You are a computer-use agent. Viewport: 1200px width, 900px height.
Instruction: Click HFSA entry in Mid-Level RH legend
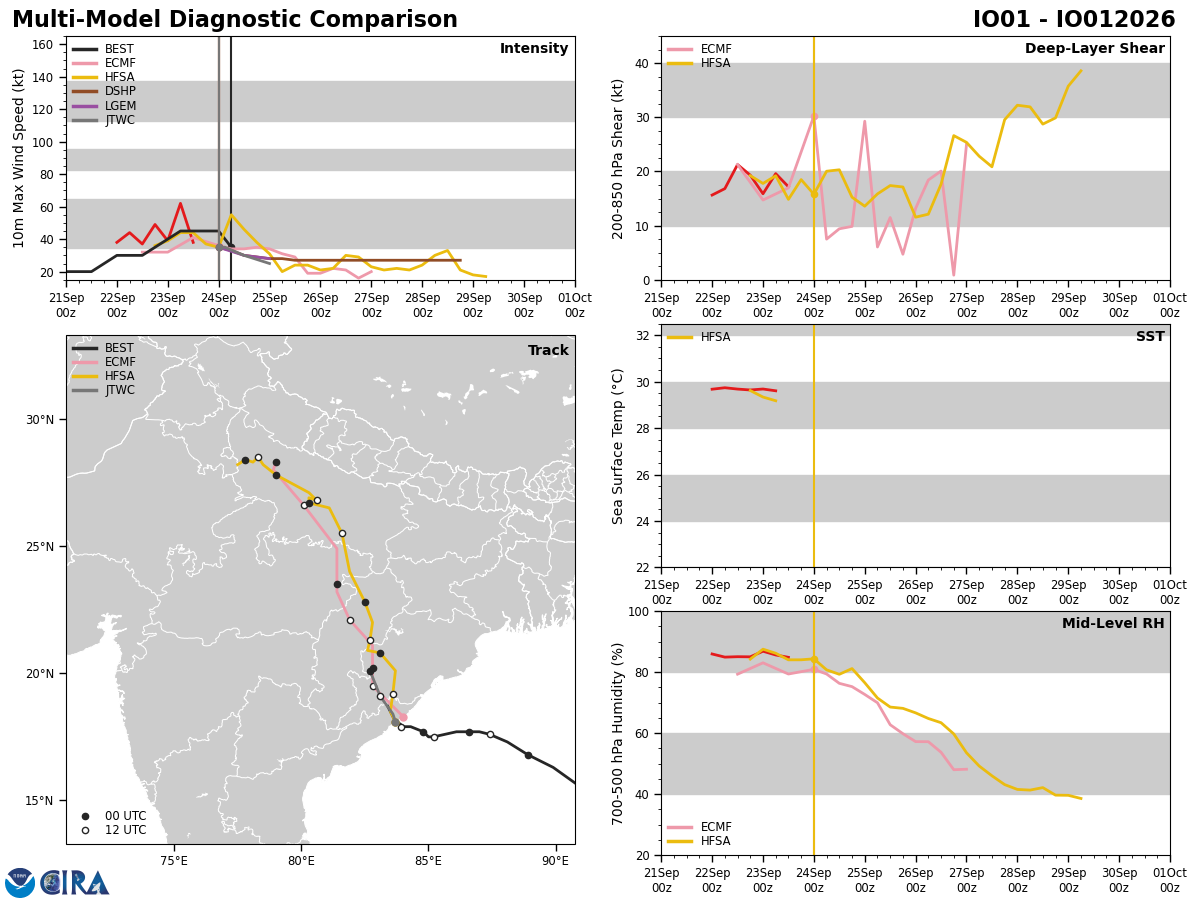coord(698,841)
